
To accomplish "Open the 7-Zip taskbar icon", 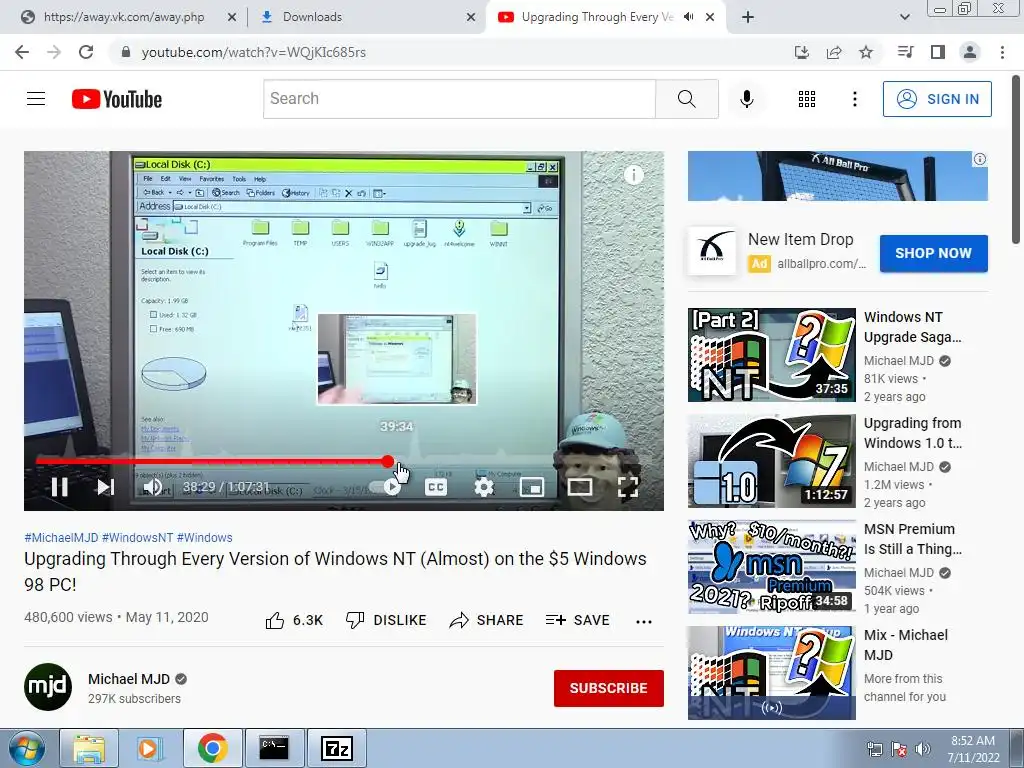I will pos(337,748).
